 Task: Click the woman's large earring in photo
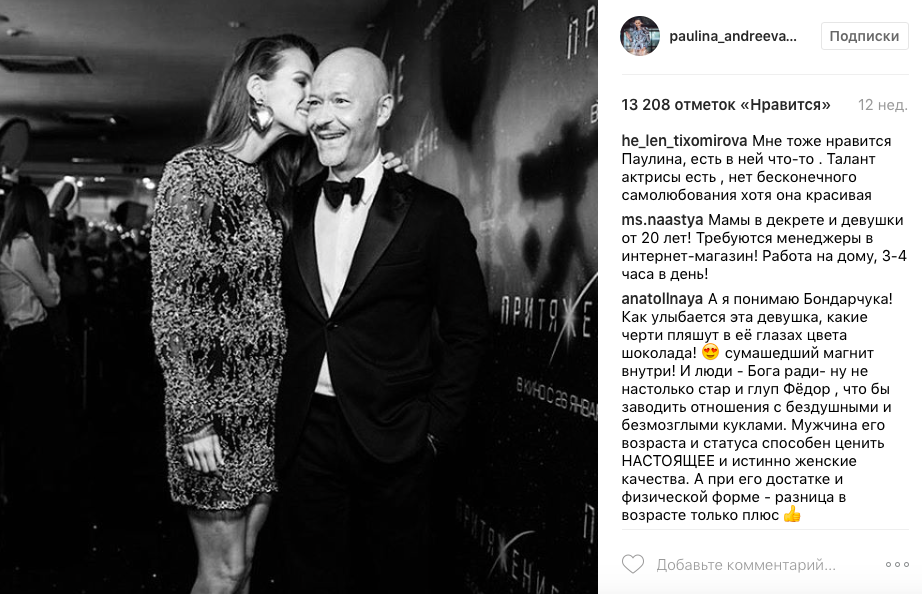[x=260, y=115]
